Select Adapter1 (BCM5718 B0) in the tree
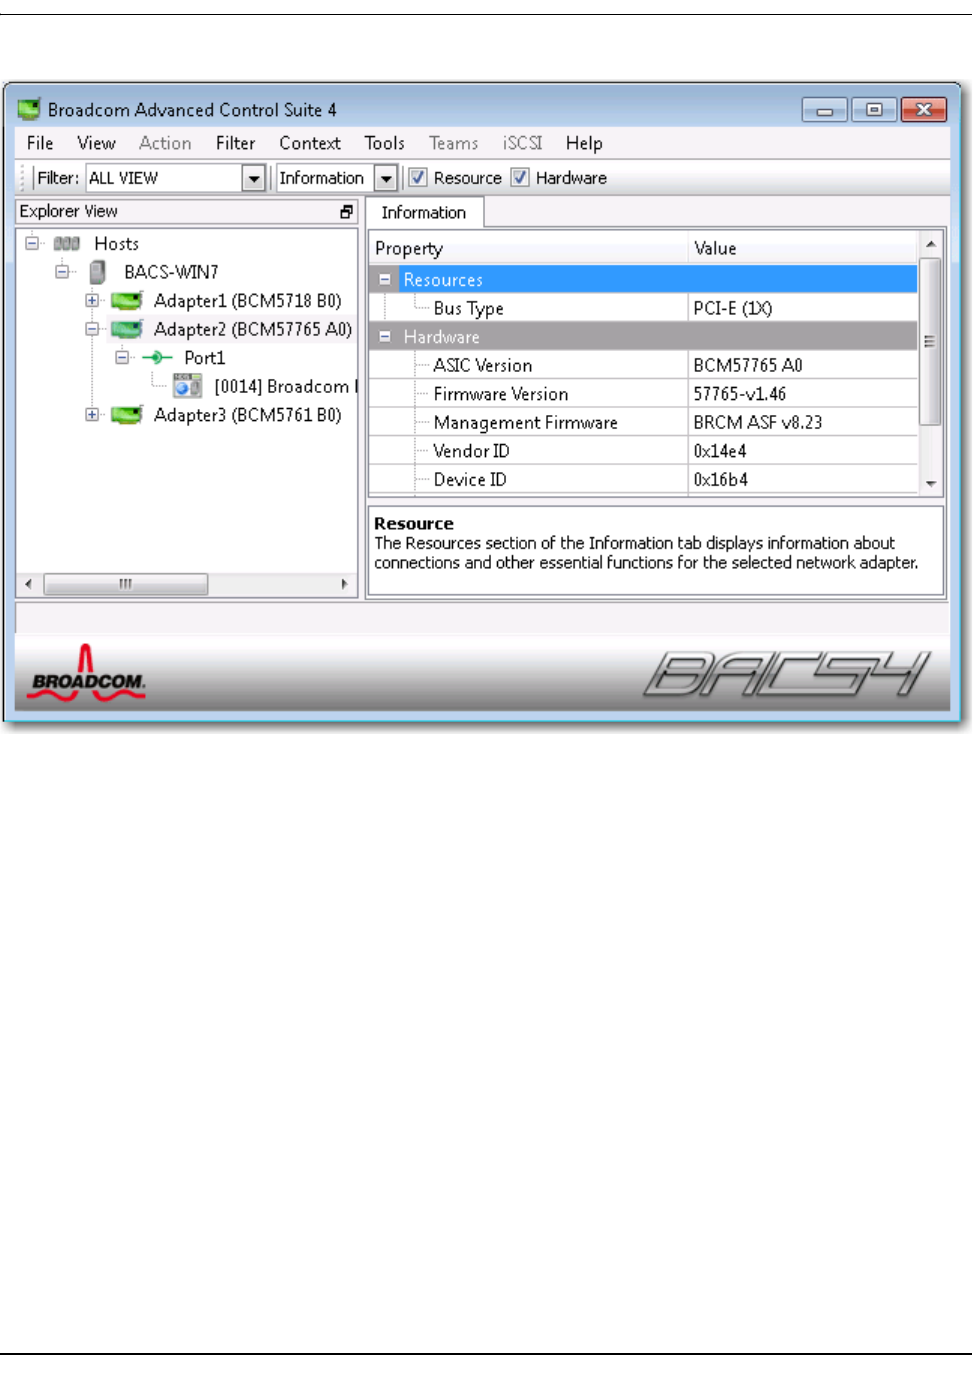Screen dimensions: 973x1375 coord(248,301)
